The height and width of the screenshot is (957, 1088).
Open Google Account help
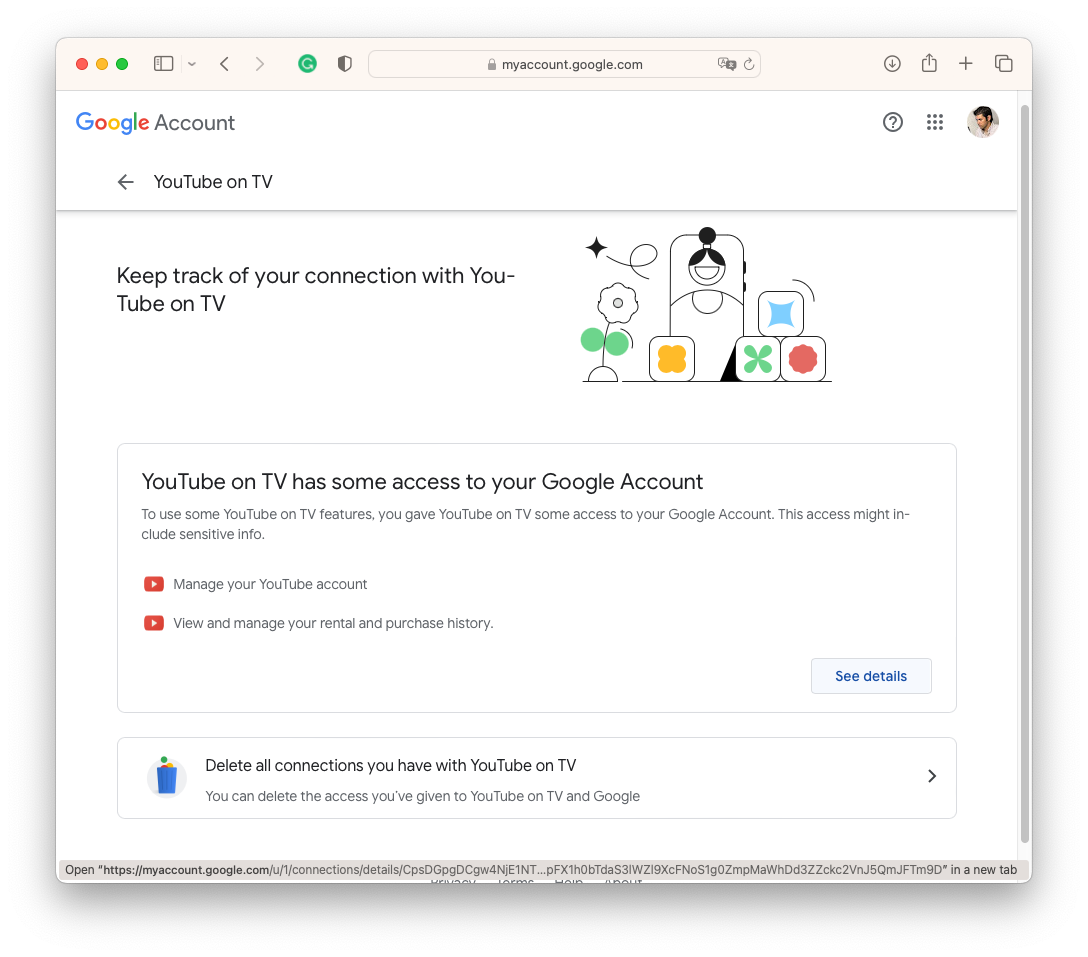point(893,122)
